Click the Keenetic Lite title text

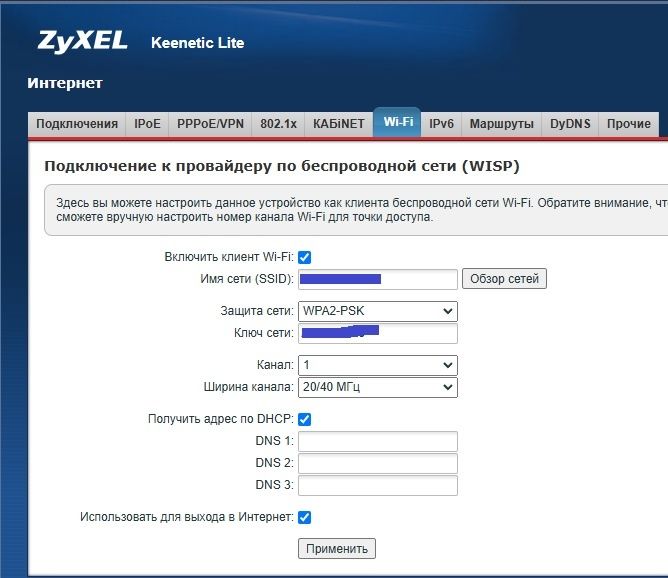pos(198,43)
